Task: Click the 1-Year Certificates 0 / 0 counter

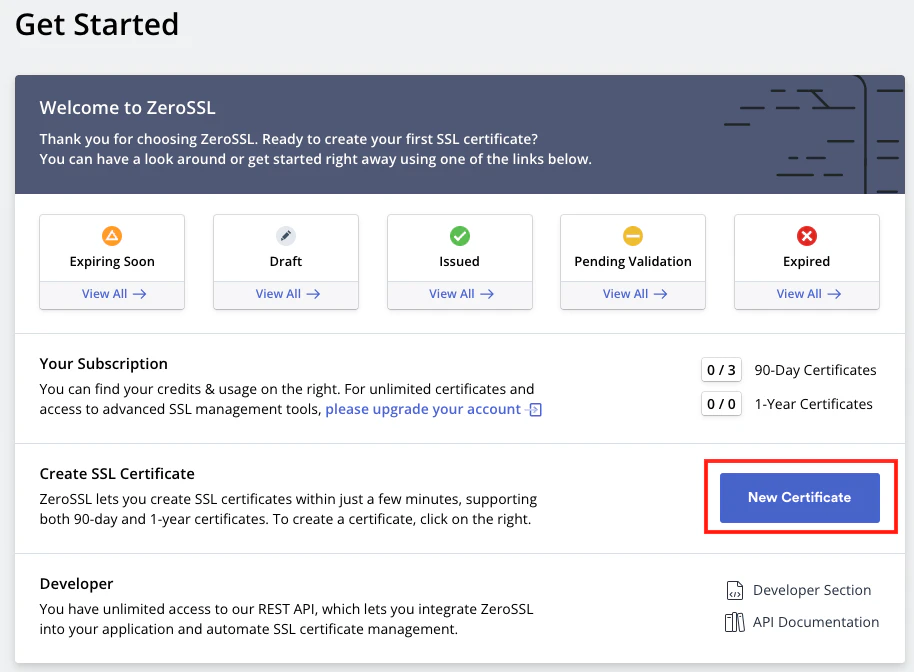Action: (x=721, y=404)
